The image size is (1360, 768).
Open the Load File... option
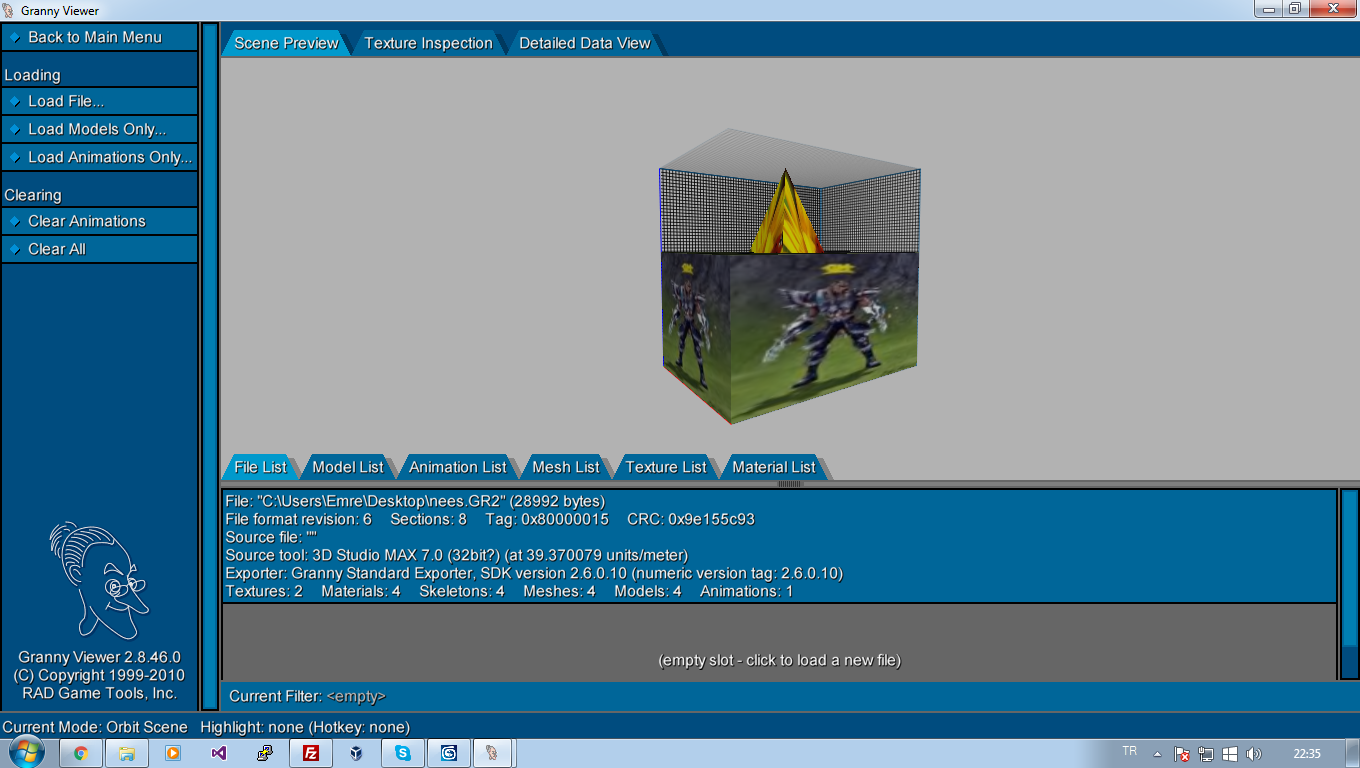(x=99, y=101)
